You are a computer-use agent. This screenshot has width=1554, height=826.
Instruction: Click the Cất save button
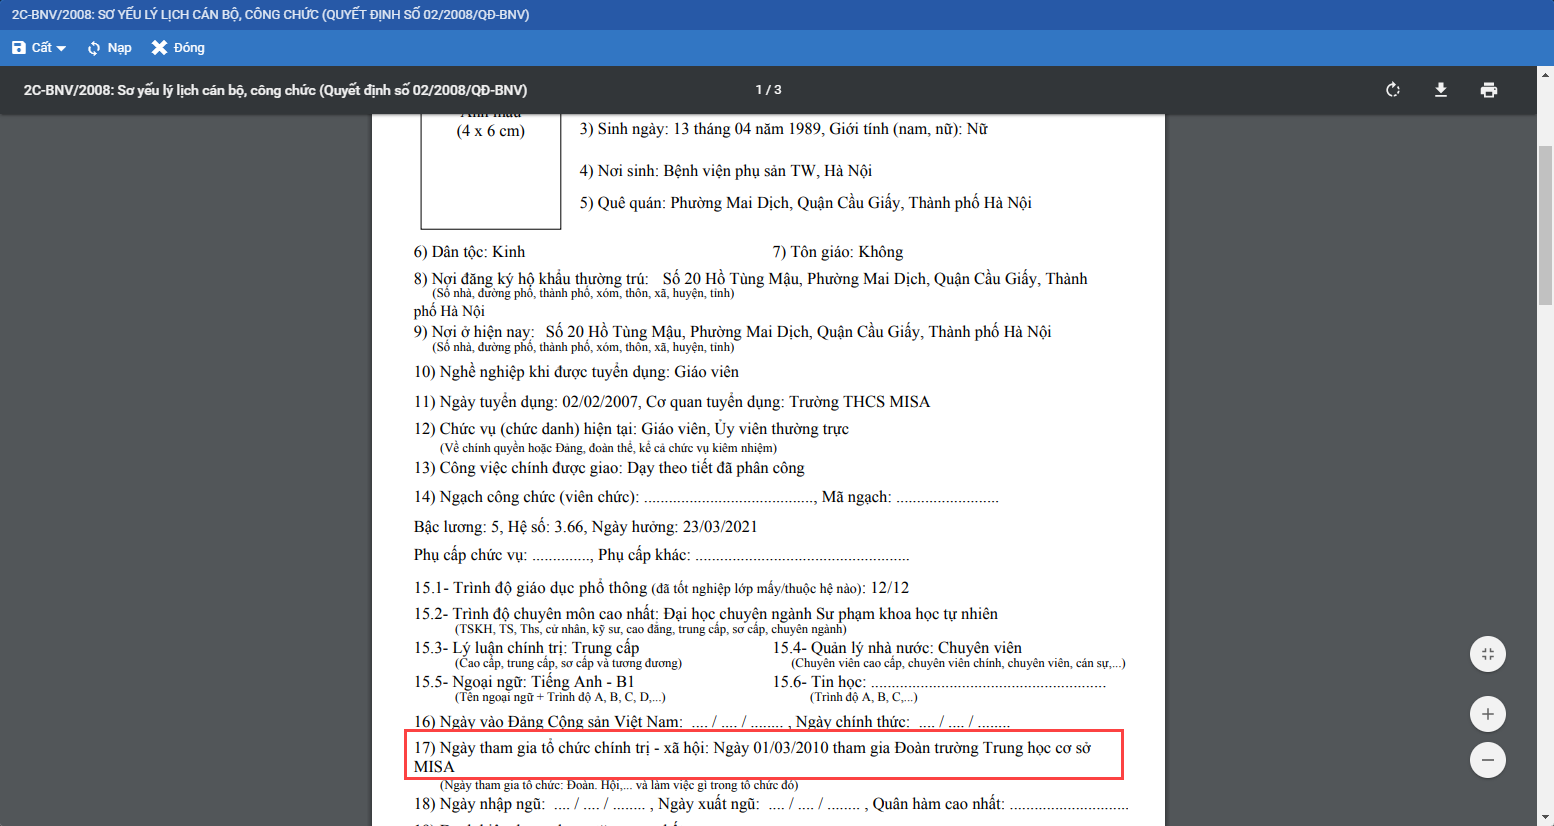point(32,48)
